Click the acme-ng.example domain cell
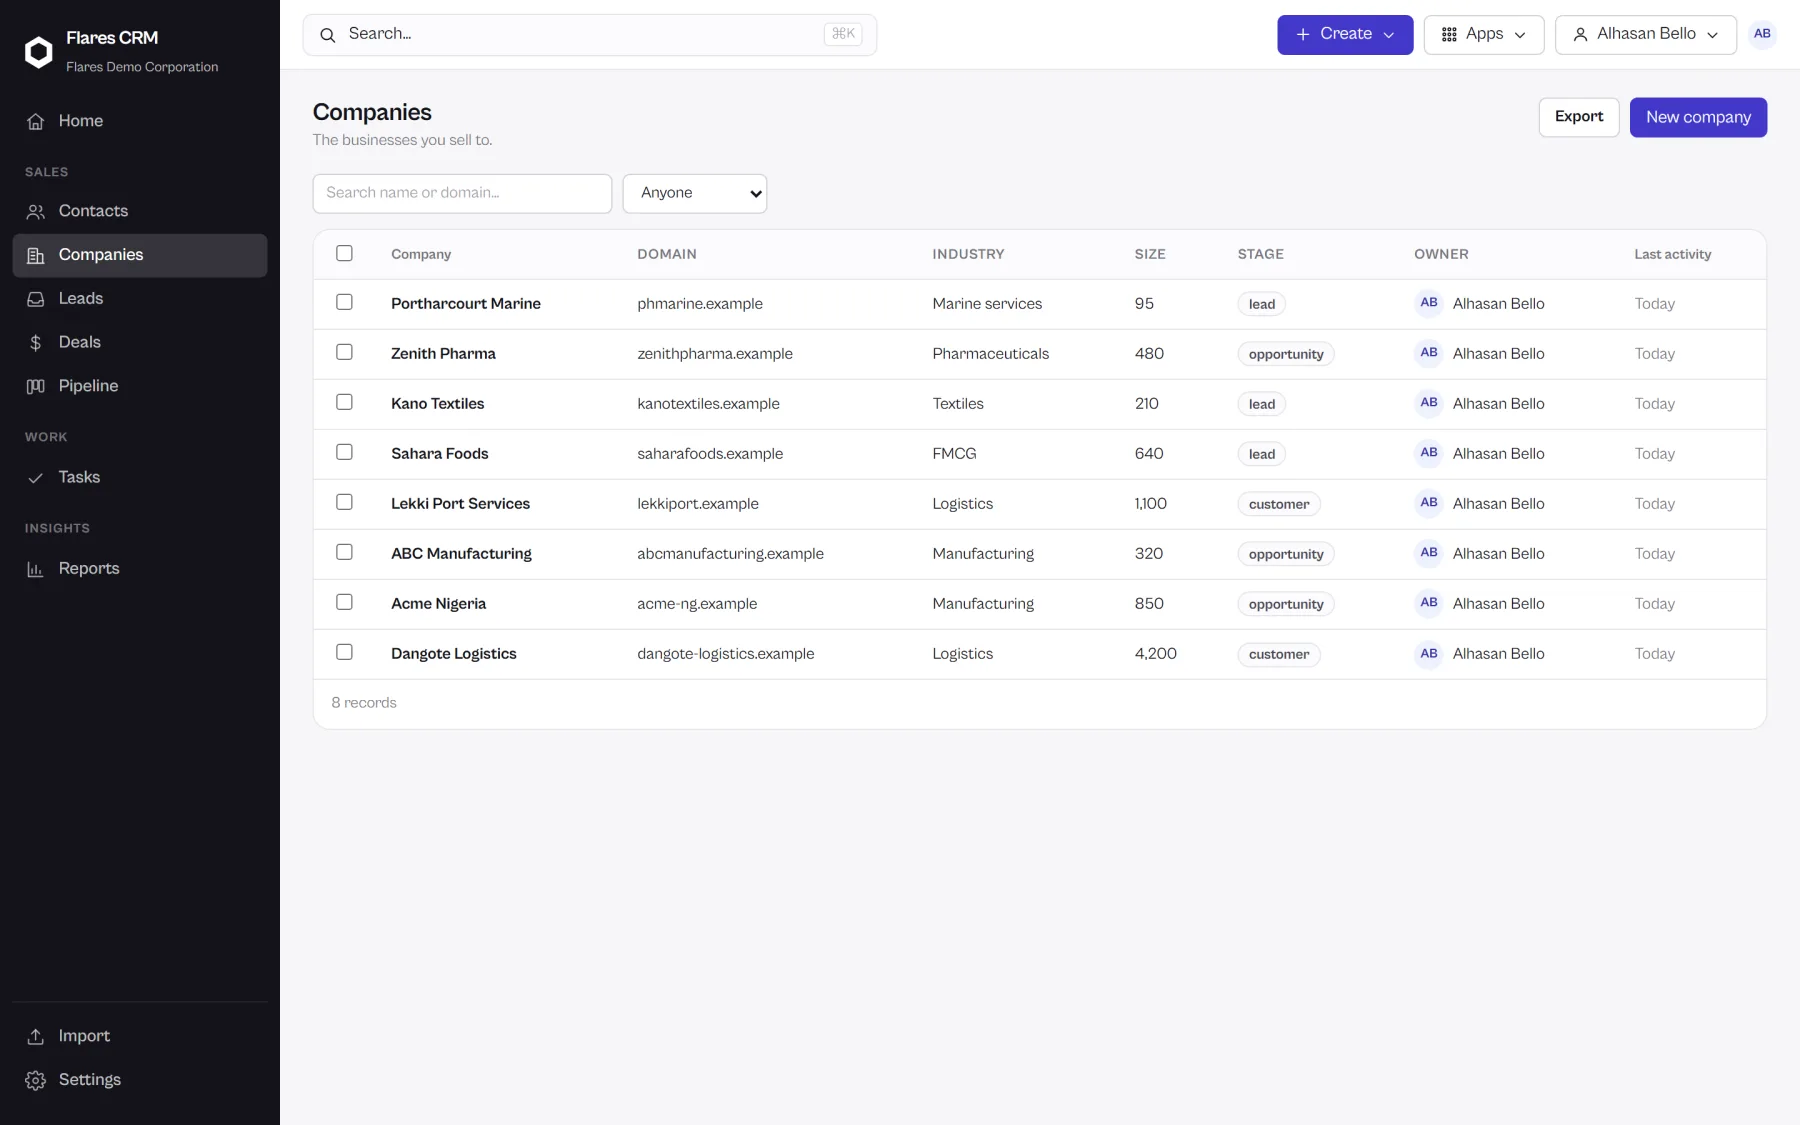The image size is (1800, 1125). pyautogui.click(x=697, y=604)
